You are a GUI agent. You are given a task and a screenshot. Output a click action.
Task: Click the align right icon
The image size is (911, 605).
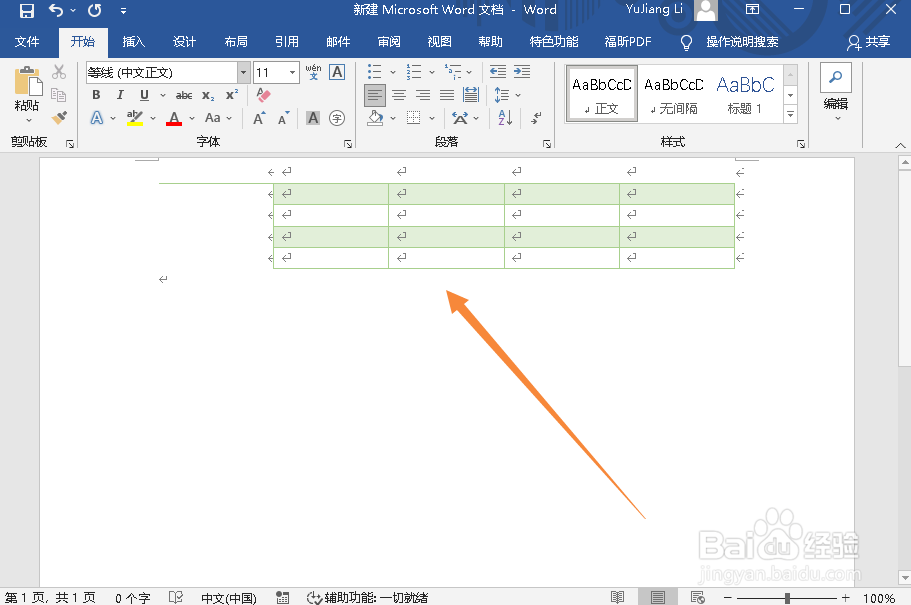(x=423, y=95)
